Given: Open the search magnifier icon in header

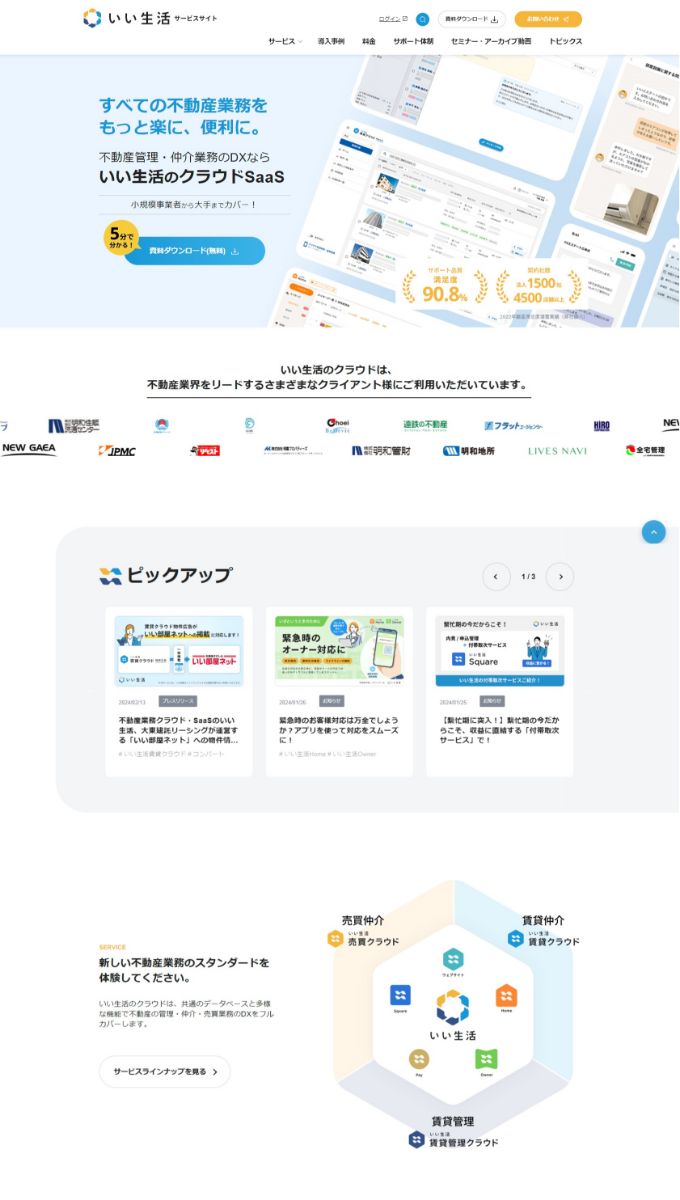Looking at the screenshot, I should (422, 19).
